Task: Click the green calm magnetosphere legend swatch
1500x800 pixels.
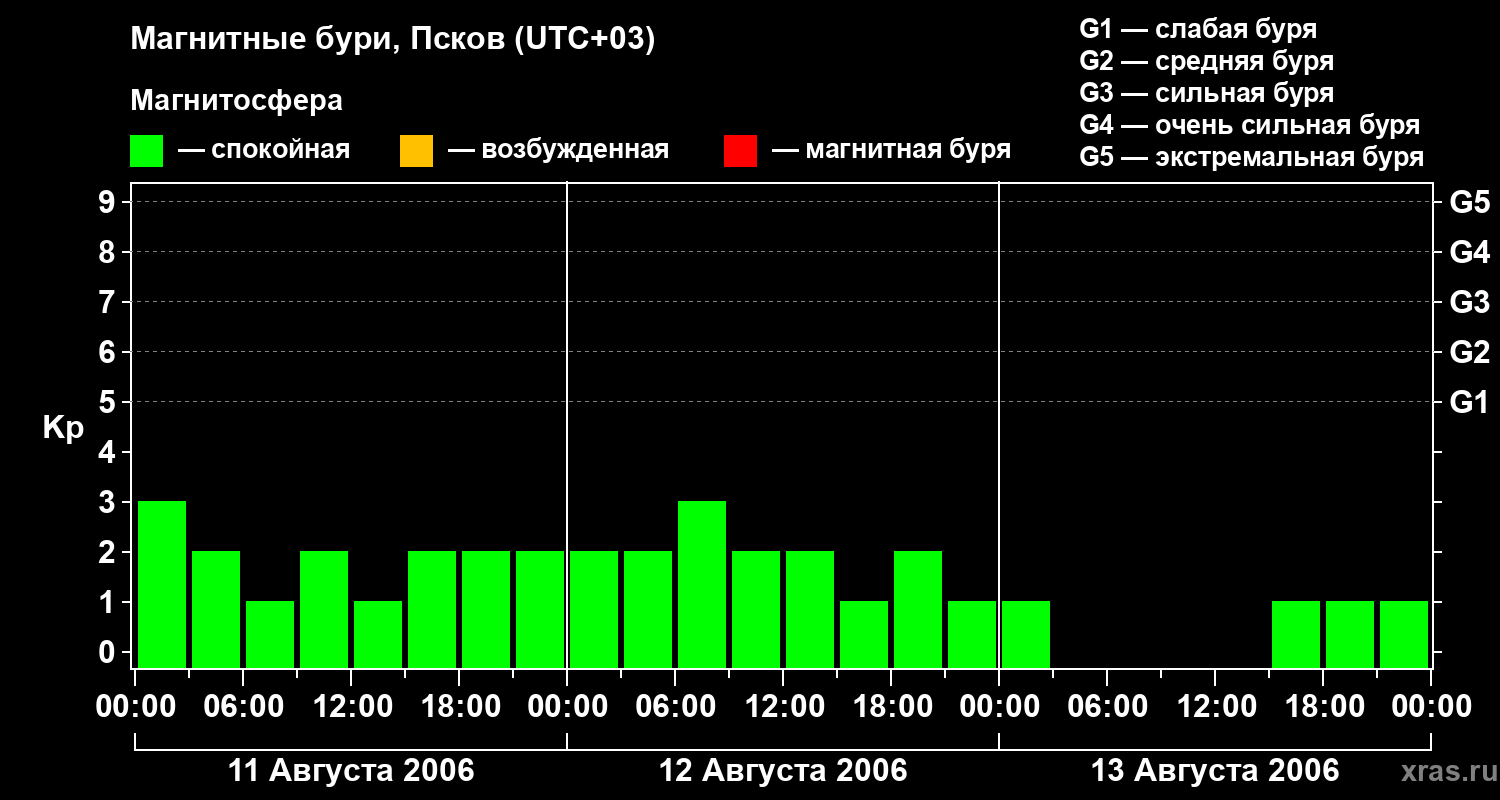Action: tap(147, 151)
